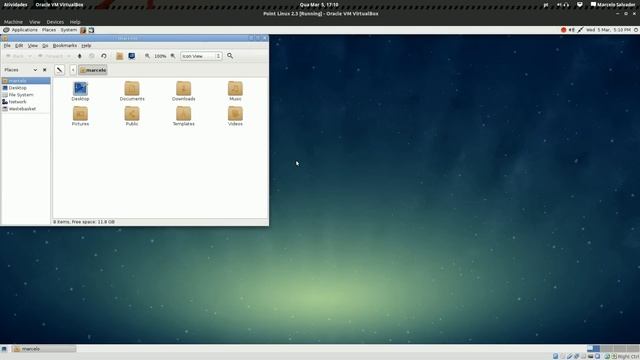Image resolution: width=640 pixels, height=360 pixels.
Task: Open the Go menu
Action: pyautogui.click(x=45, y=46)
